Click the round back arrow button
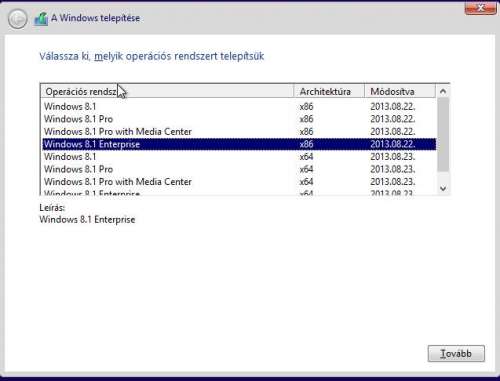The image size is (500, 381). click(x=18, y=19)
